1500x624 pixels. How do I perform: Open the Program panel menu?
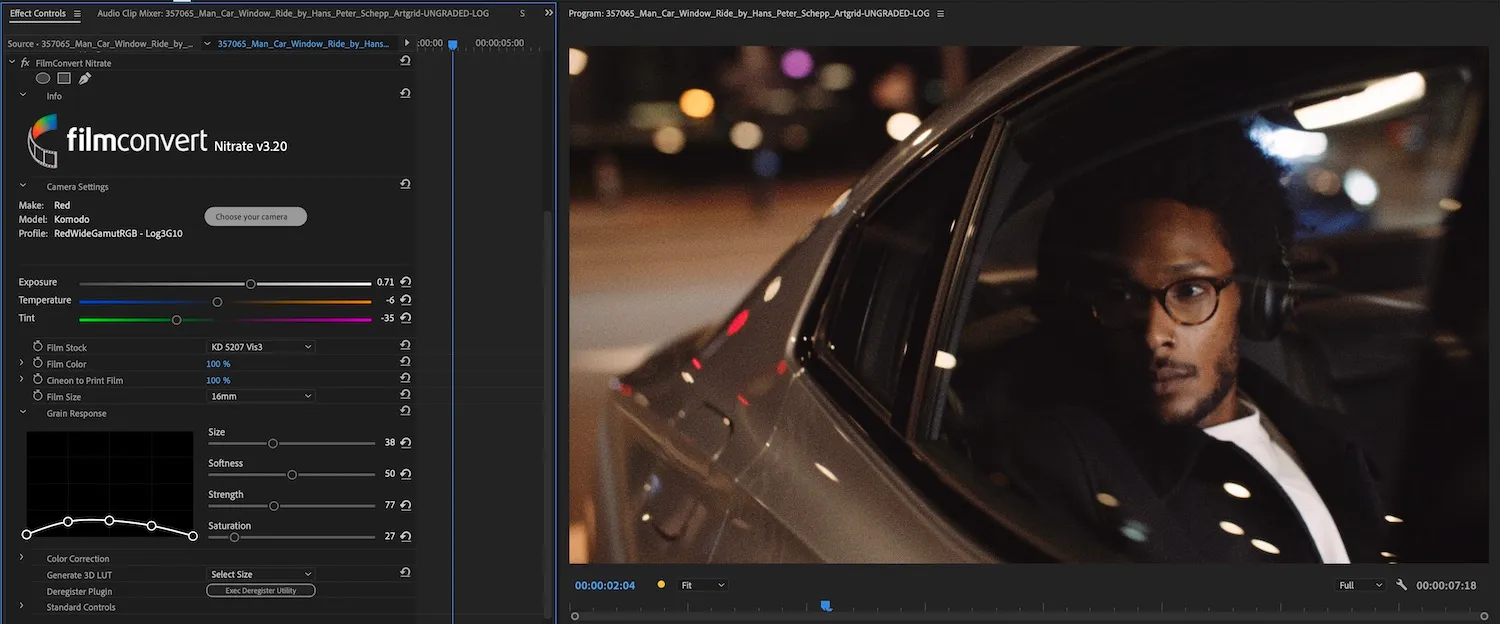coord(938,13)
